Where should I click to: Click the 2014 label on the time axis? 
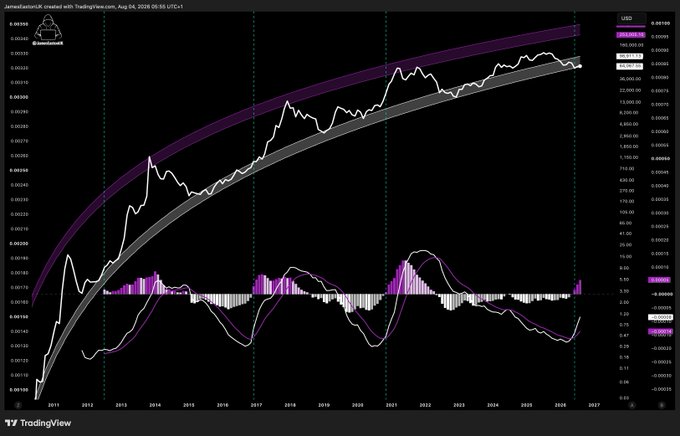coord(155,405)
